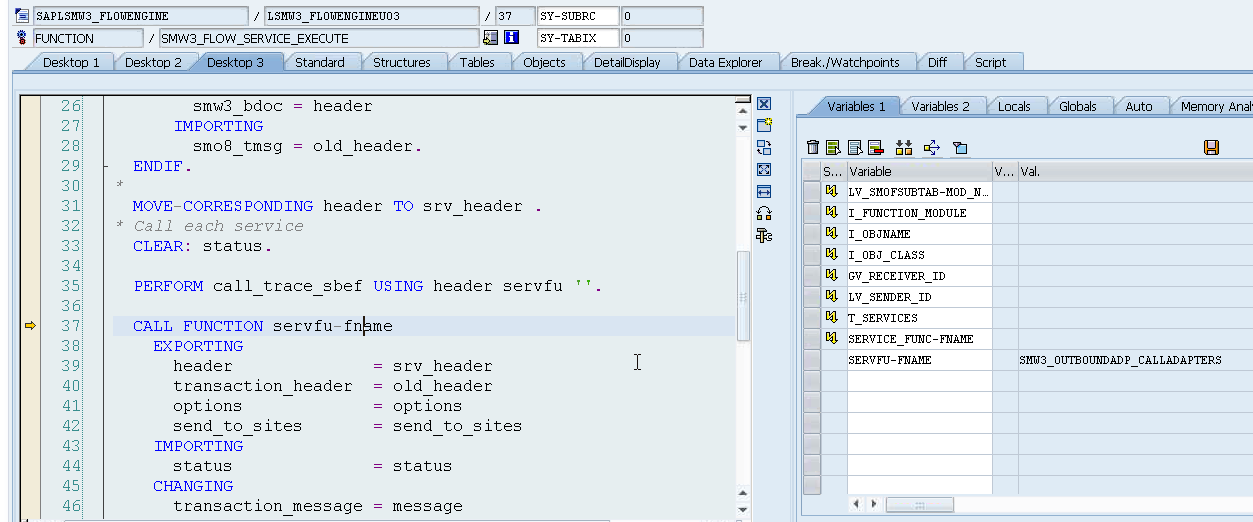Click the SMW3_FLOW_SERVICE_EXECUTE field
The width and height of the screenshot is (1253, 522).
319,38
